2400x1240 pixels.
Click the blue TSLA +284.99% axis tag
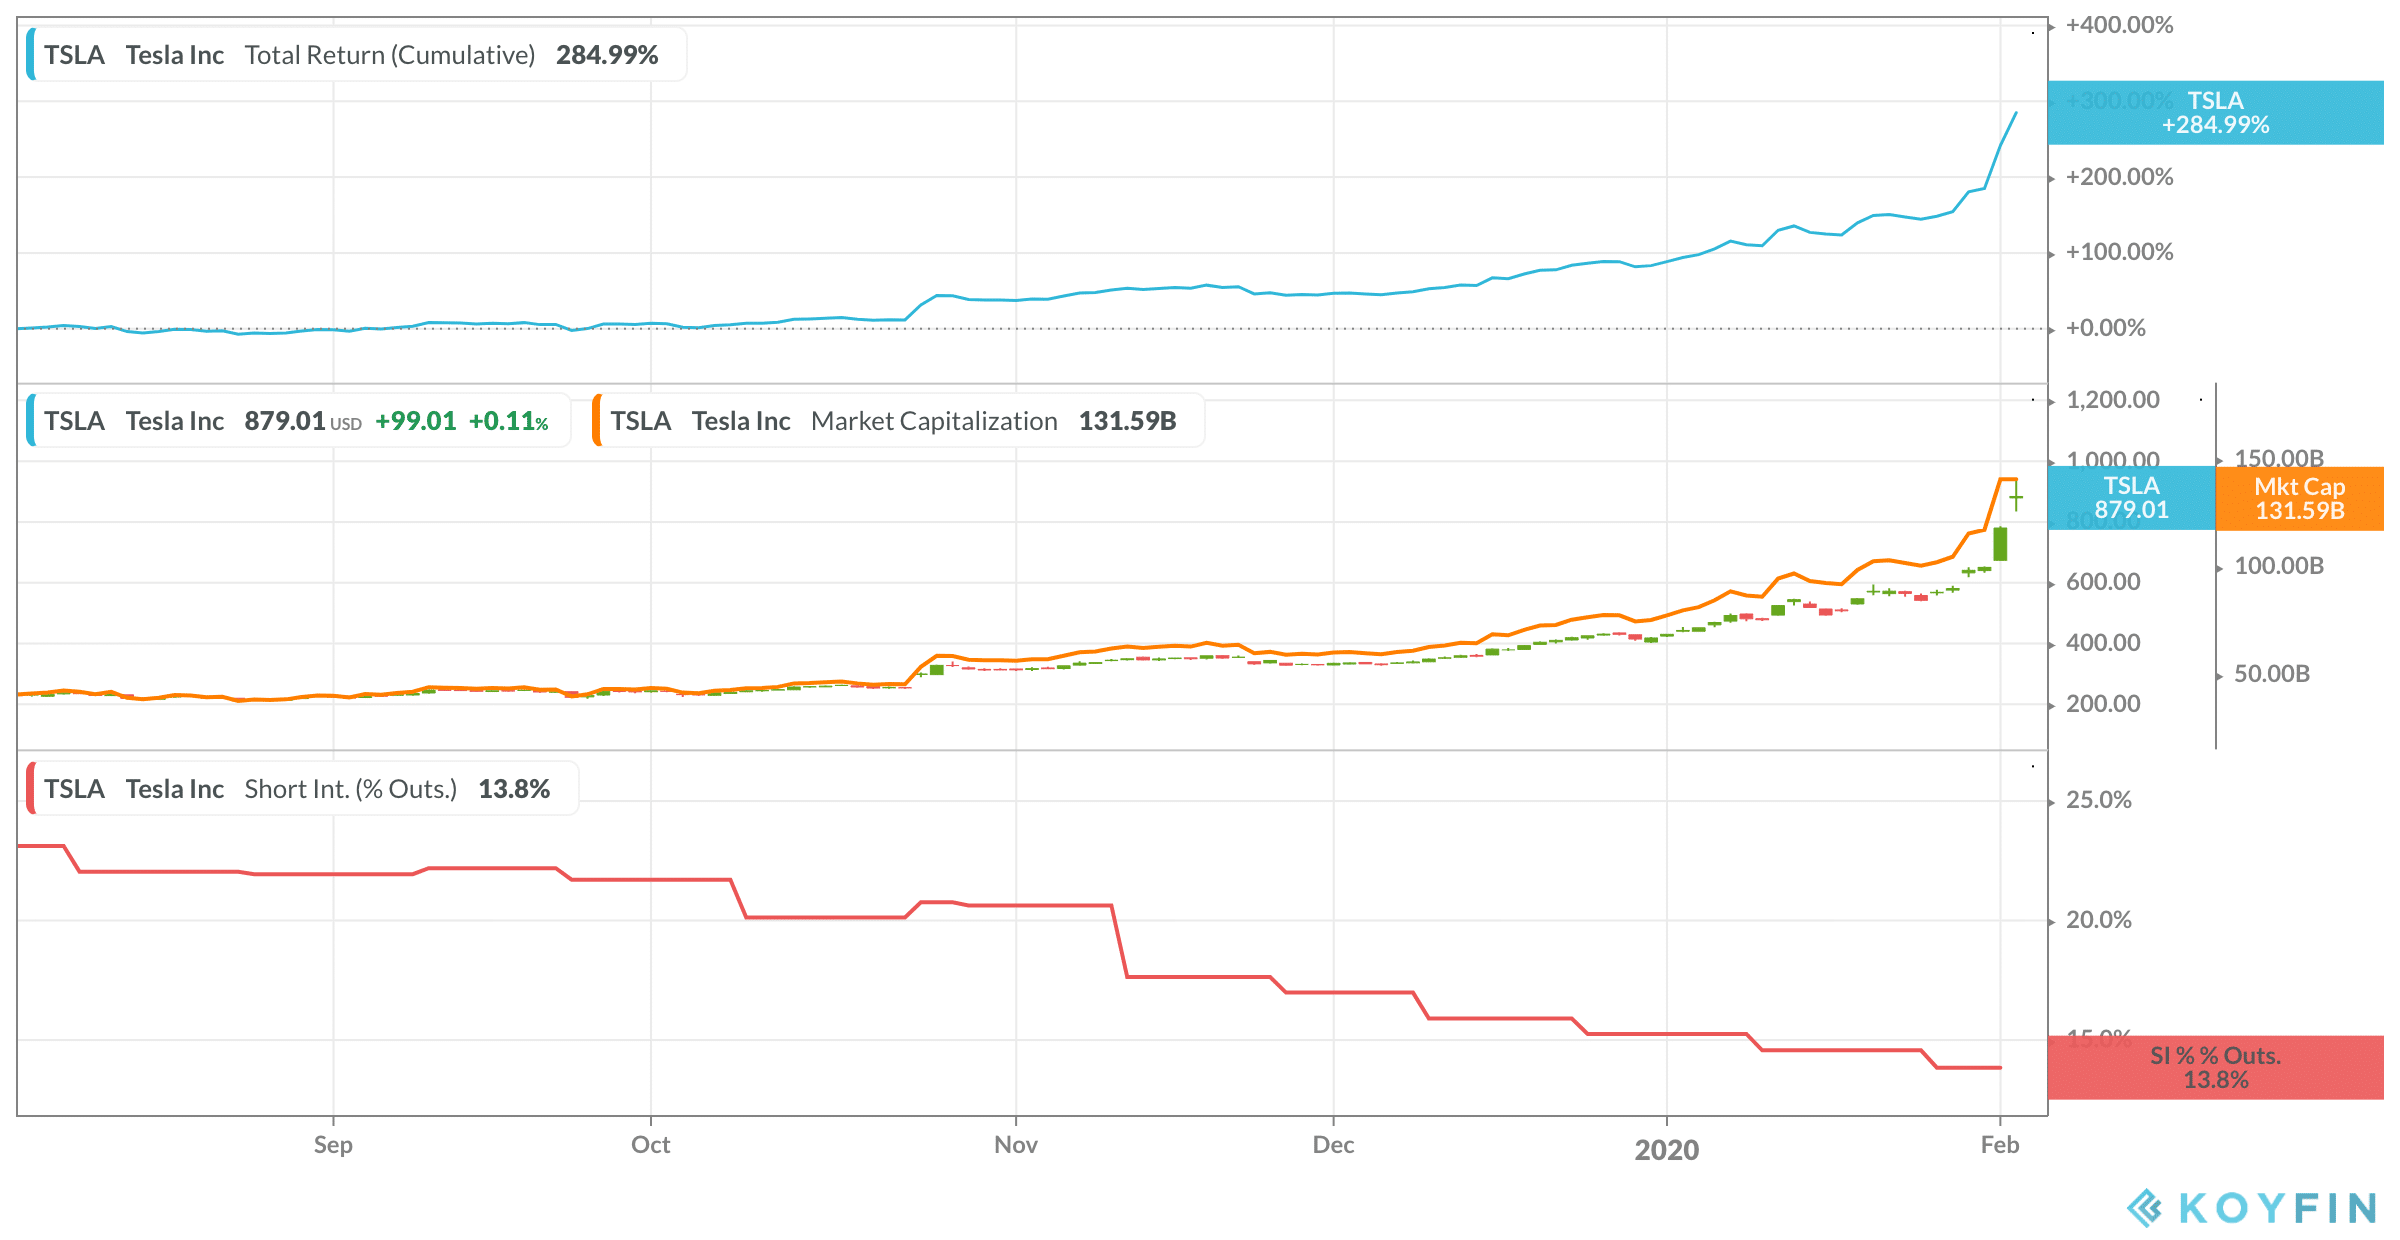coord(2216,113)
